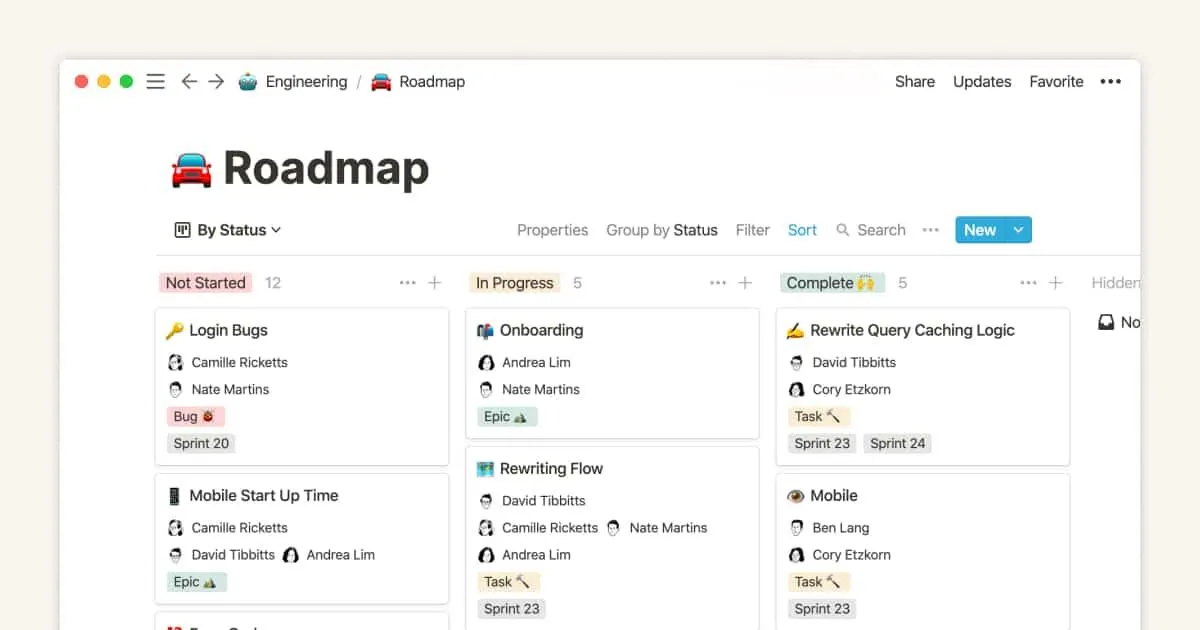Viewport: 1200px width, 630px height.
Task: Click the board view icon beside By Status
Action: (185, 229)
